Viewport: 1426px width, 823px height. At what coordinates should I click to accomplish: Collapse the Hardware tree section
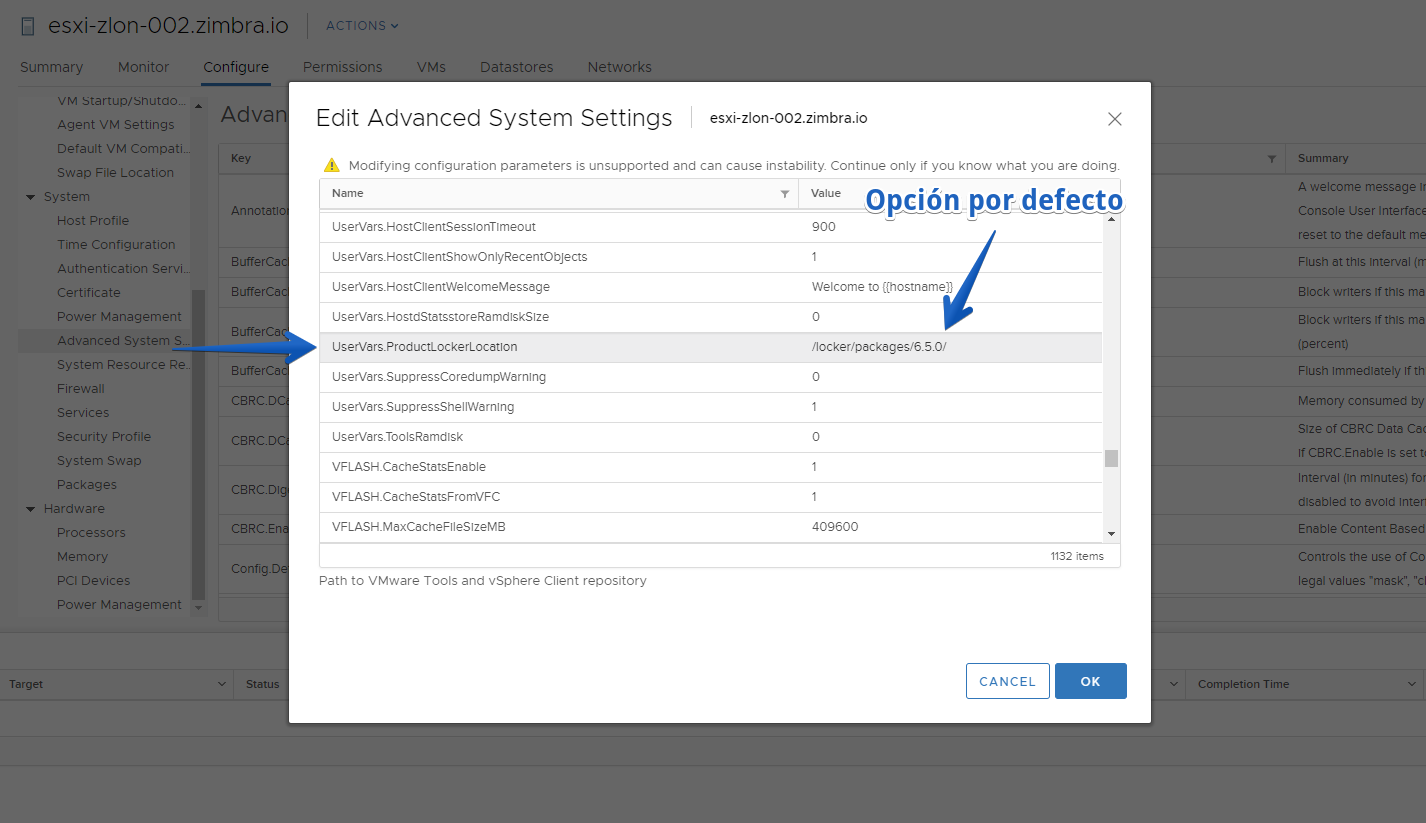coord(31,509)
